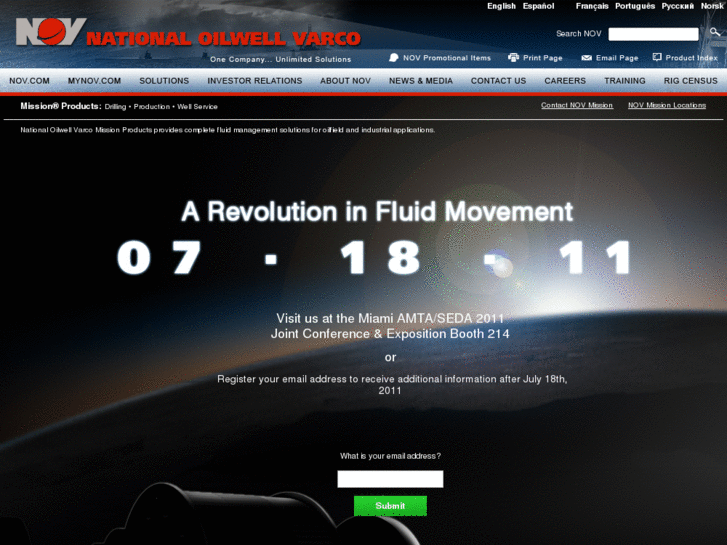
Task: Click the green Submit button
Action: coord(390,506)
